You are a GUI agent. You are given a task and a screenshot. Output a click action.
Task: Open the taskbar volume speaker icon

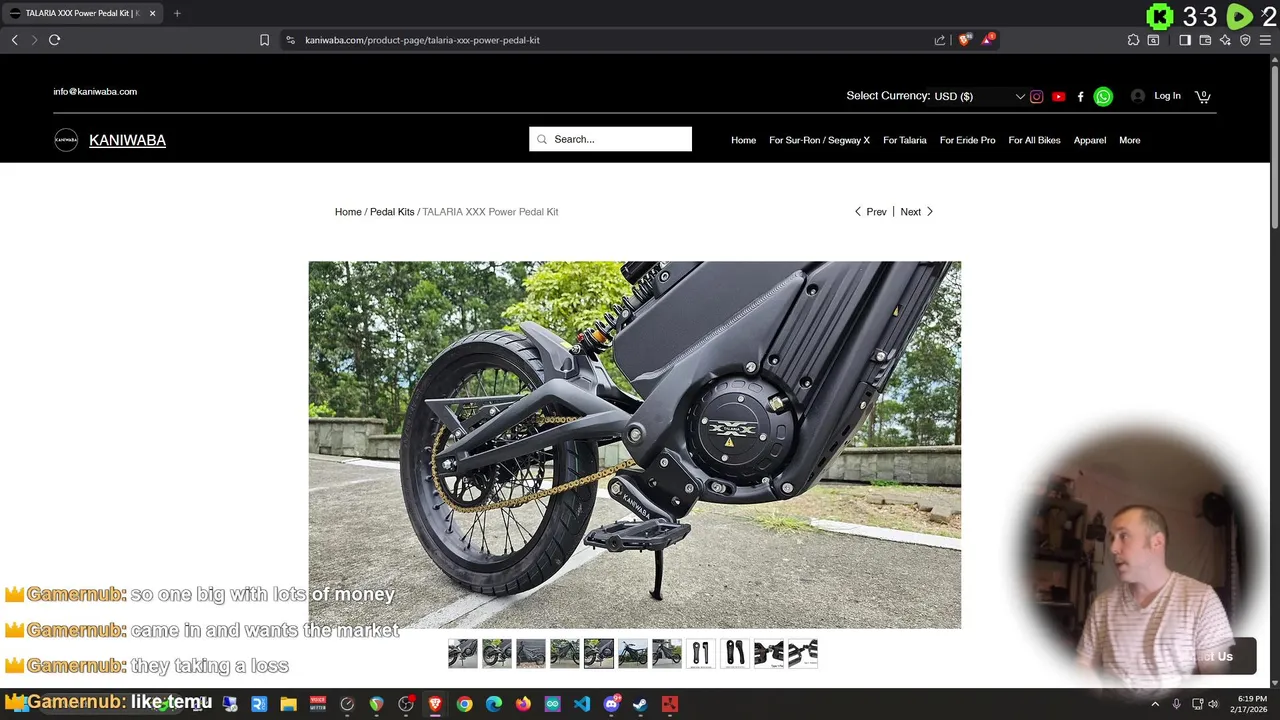point(1213,704)
